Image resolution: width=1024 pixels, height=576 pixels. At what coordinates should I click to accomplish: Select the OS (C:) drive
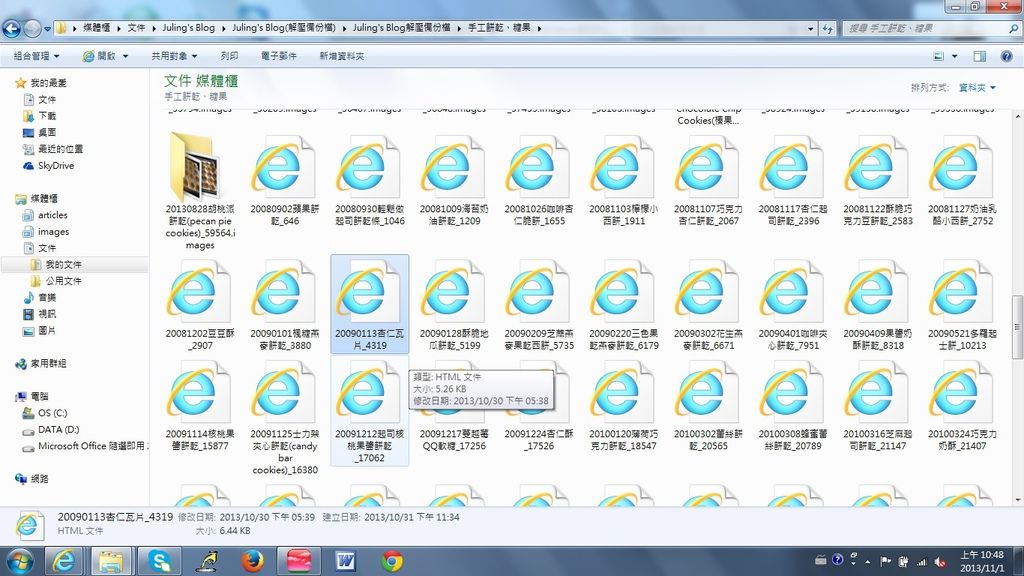point(52,413)
